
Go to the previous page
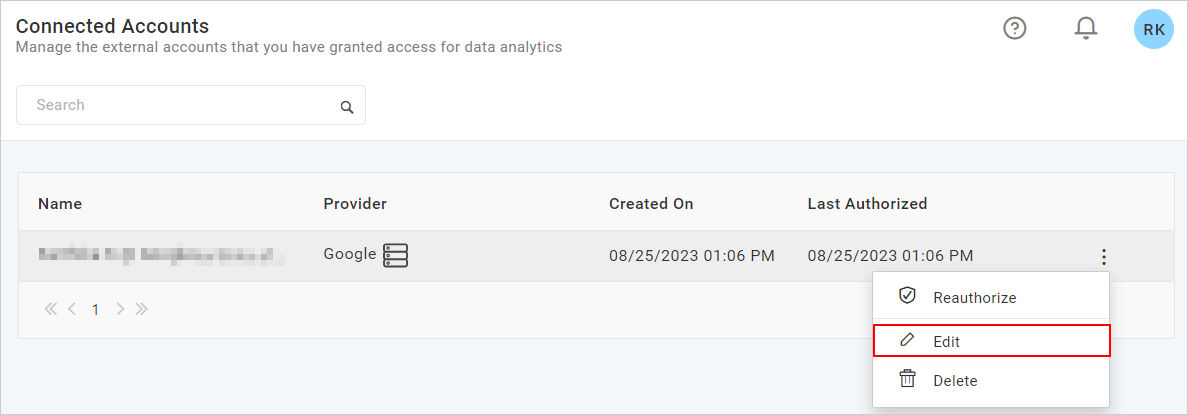tap(72, 309)
